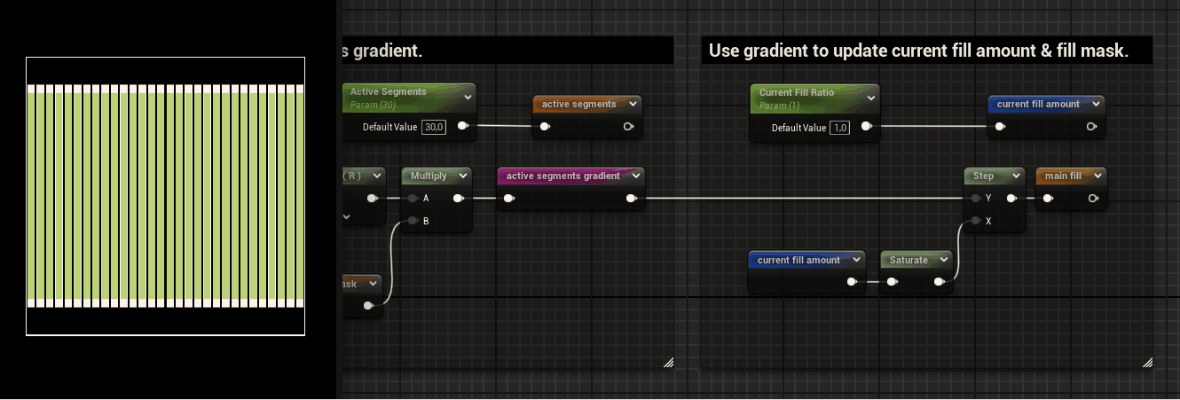The width and height of the screenshot is (1180, 400).
Task: Click the Multiply node's A input pin
Action: pos(412,198)
